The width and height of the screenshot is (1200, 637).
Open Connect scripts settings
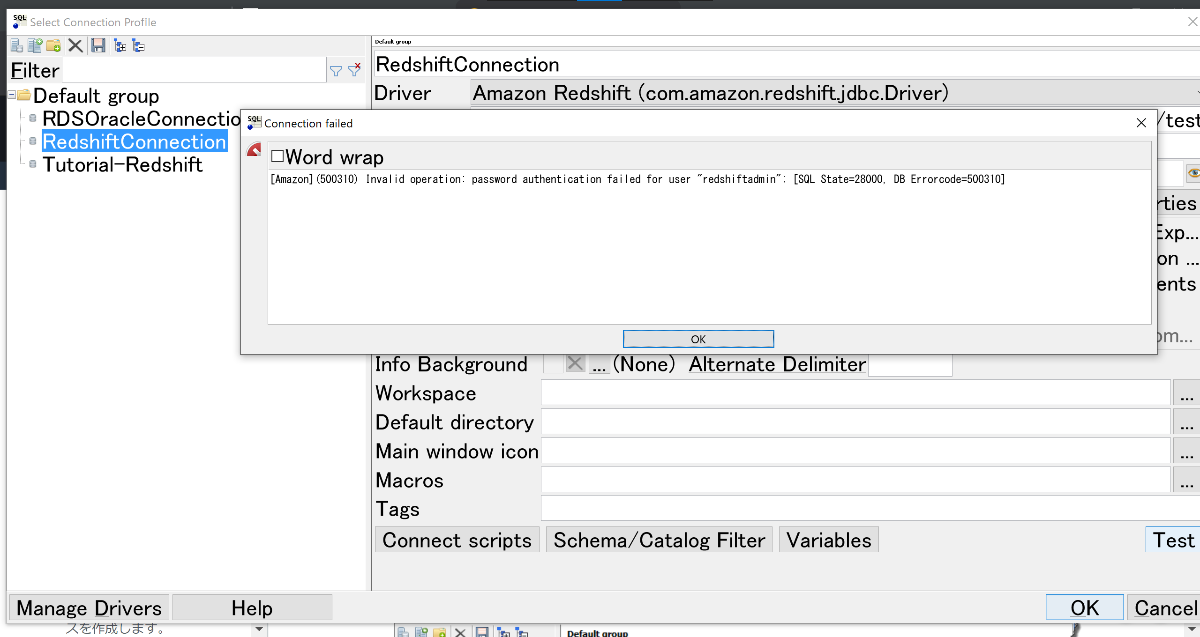click(x=457, y=540)
